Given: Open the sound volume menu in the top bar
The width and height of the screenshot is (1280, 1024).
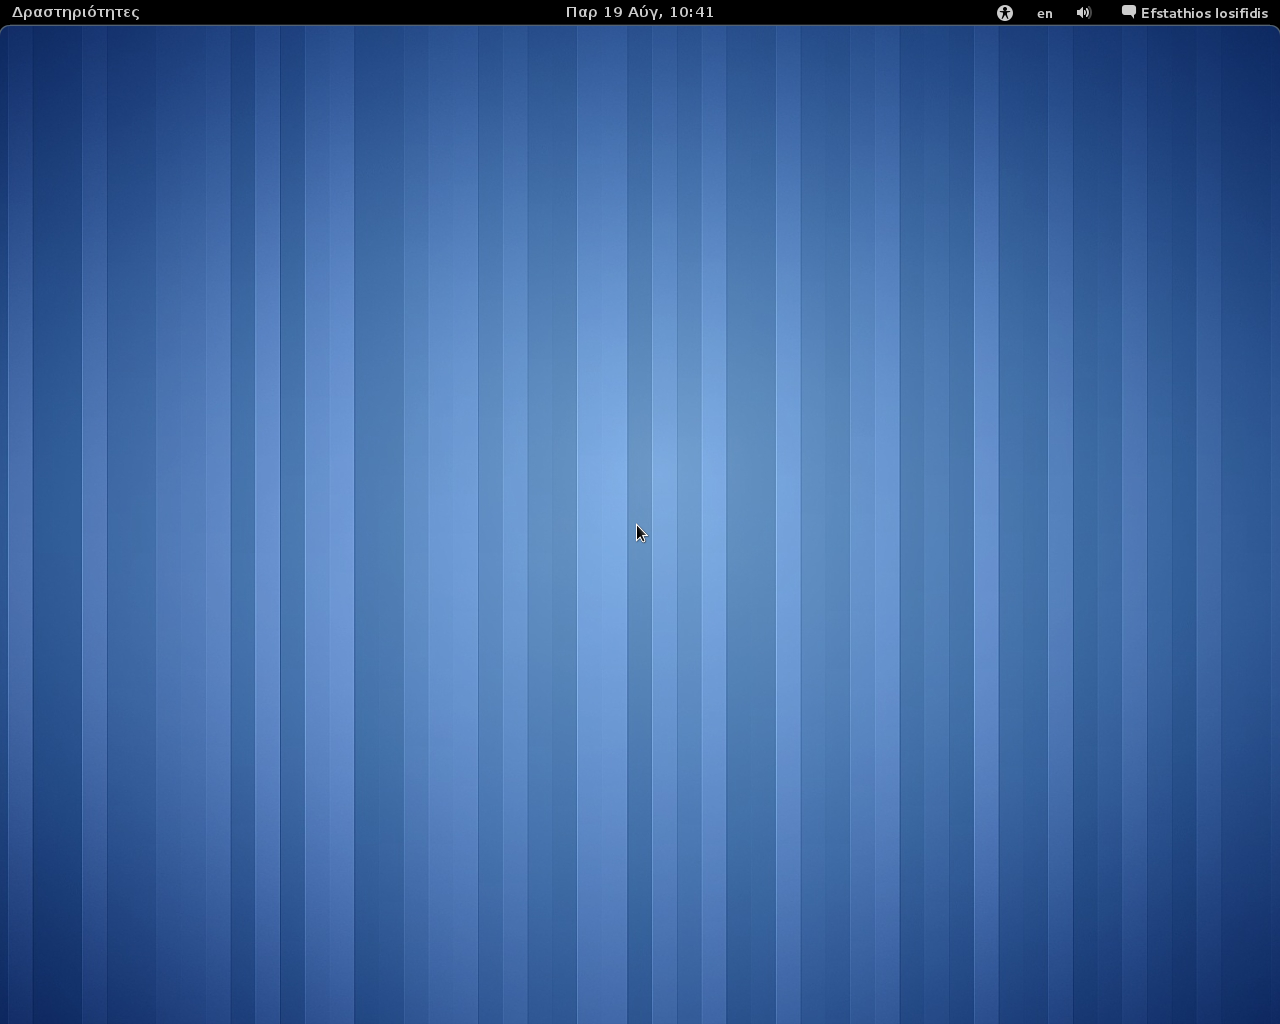Looking at the screenshot, I should click(1084, 13).
